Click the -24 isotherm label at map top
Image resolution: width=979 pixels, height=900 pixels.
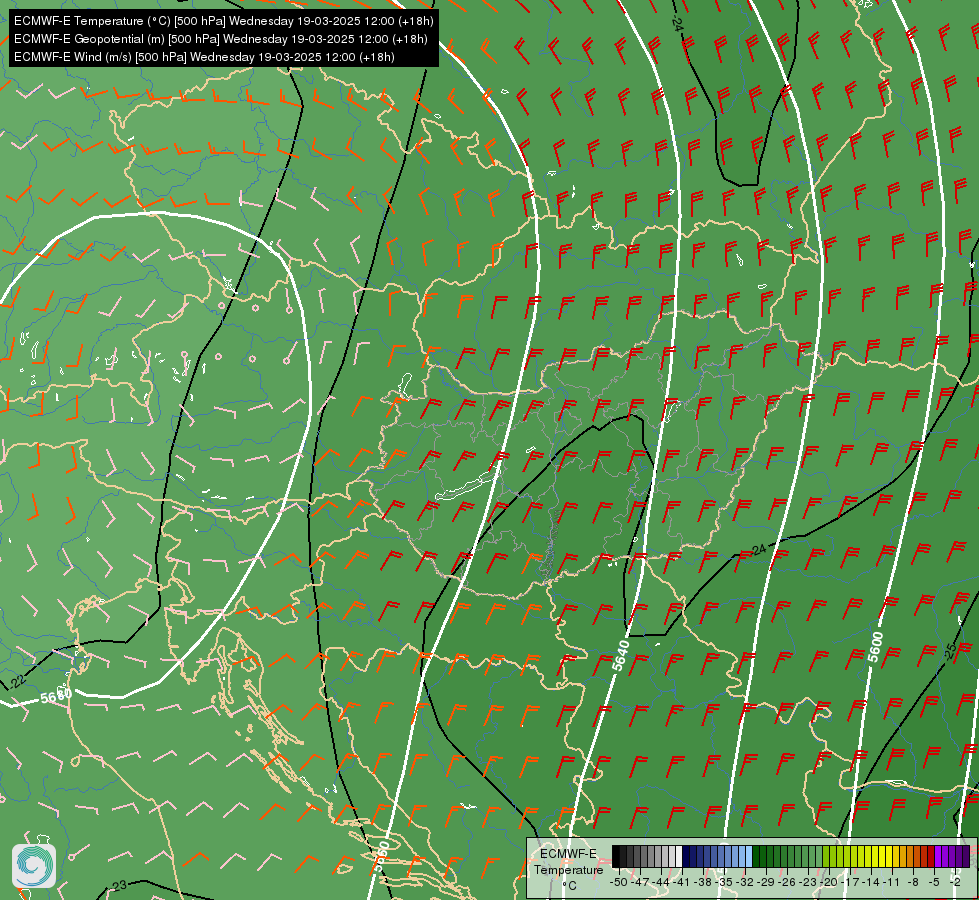[x=677, y=23]
